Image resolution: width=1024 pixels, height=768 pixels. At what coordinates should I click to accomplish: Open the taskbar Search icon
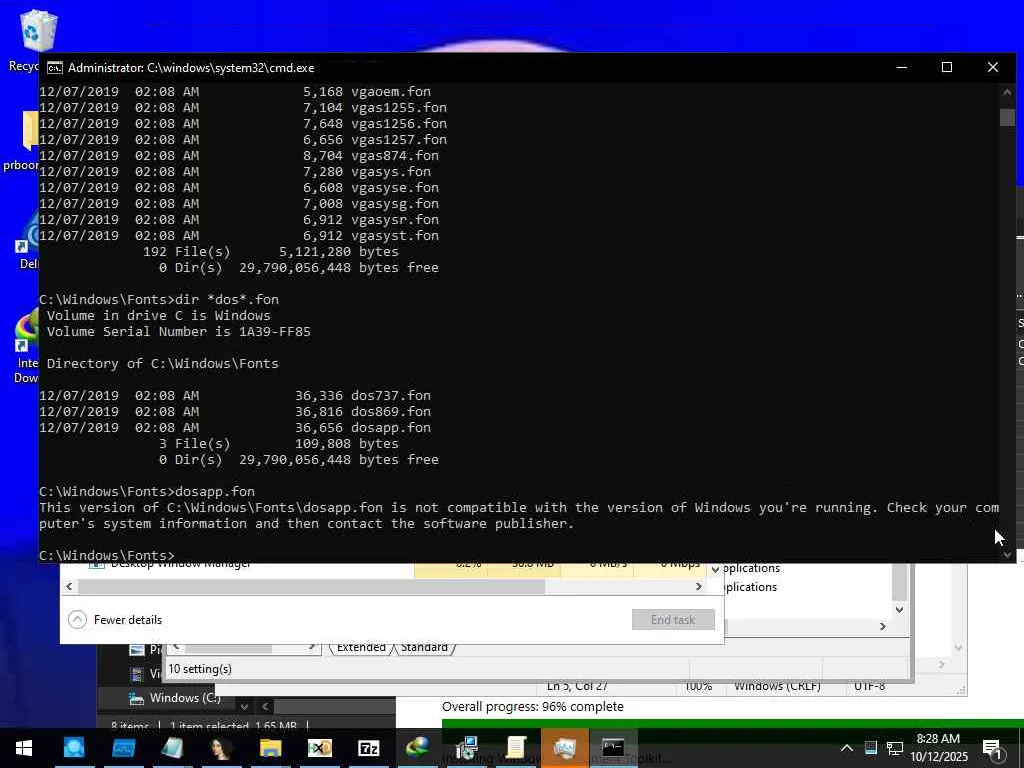[x=74, y=748]
